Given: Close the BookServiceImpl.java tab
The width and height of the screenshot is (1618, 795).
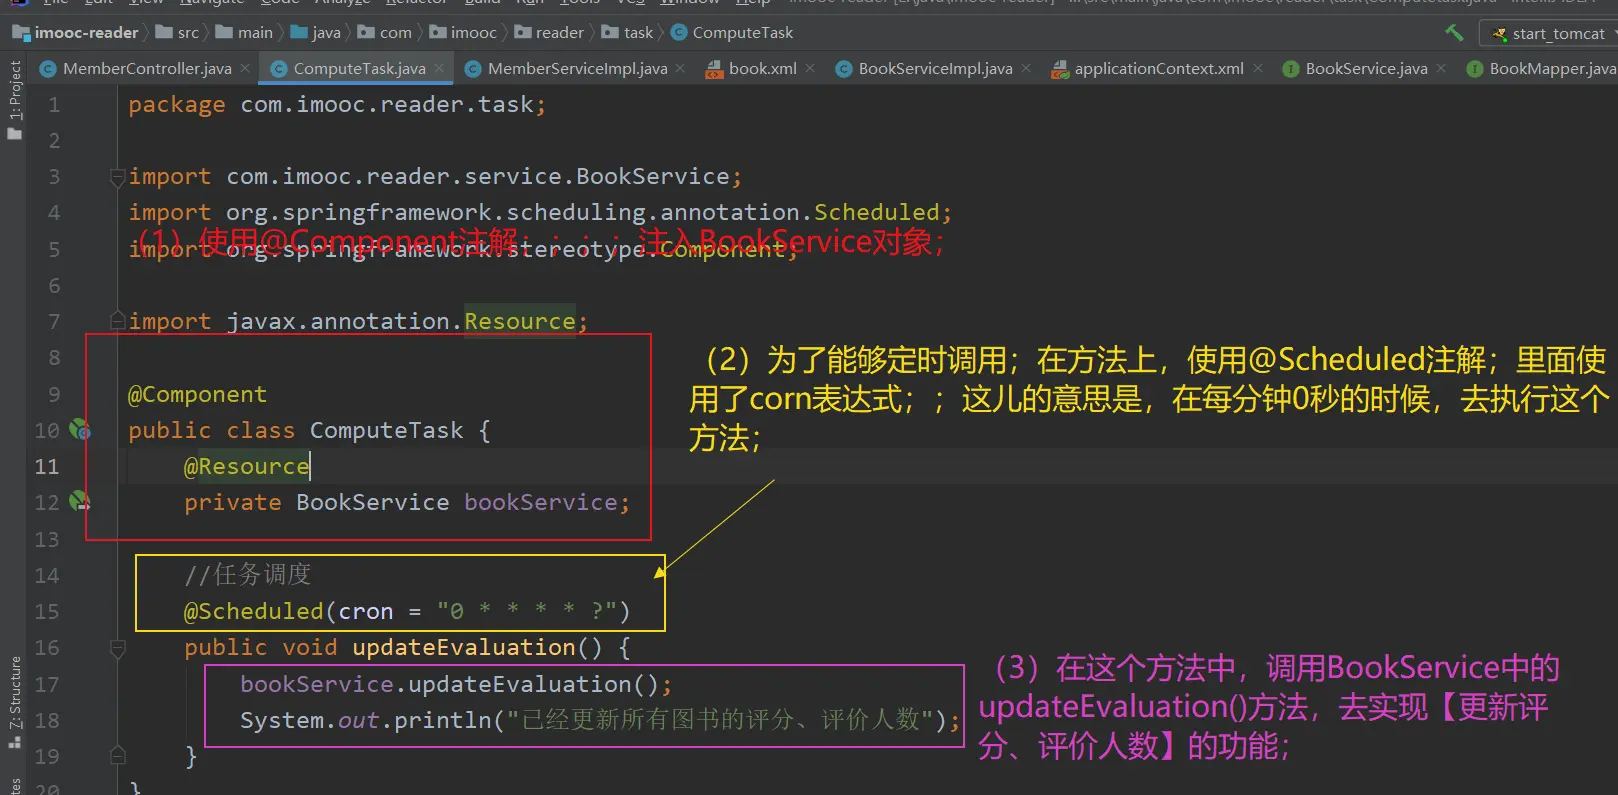Looking at the screenshot, I should (1026, 68).
